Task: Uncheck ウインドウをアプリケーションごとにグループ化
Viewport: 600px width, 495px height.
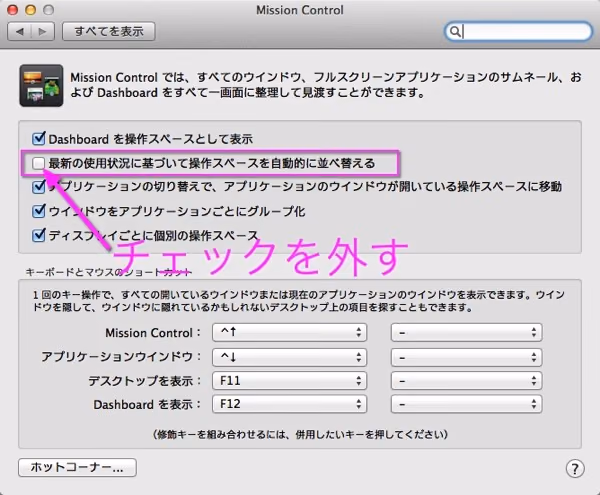Action: pyautogui.click(x=39, y=211)
